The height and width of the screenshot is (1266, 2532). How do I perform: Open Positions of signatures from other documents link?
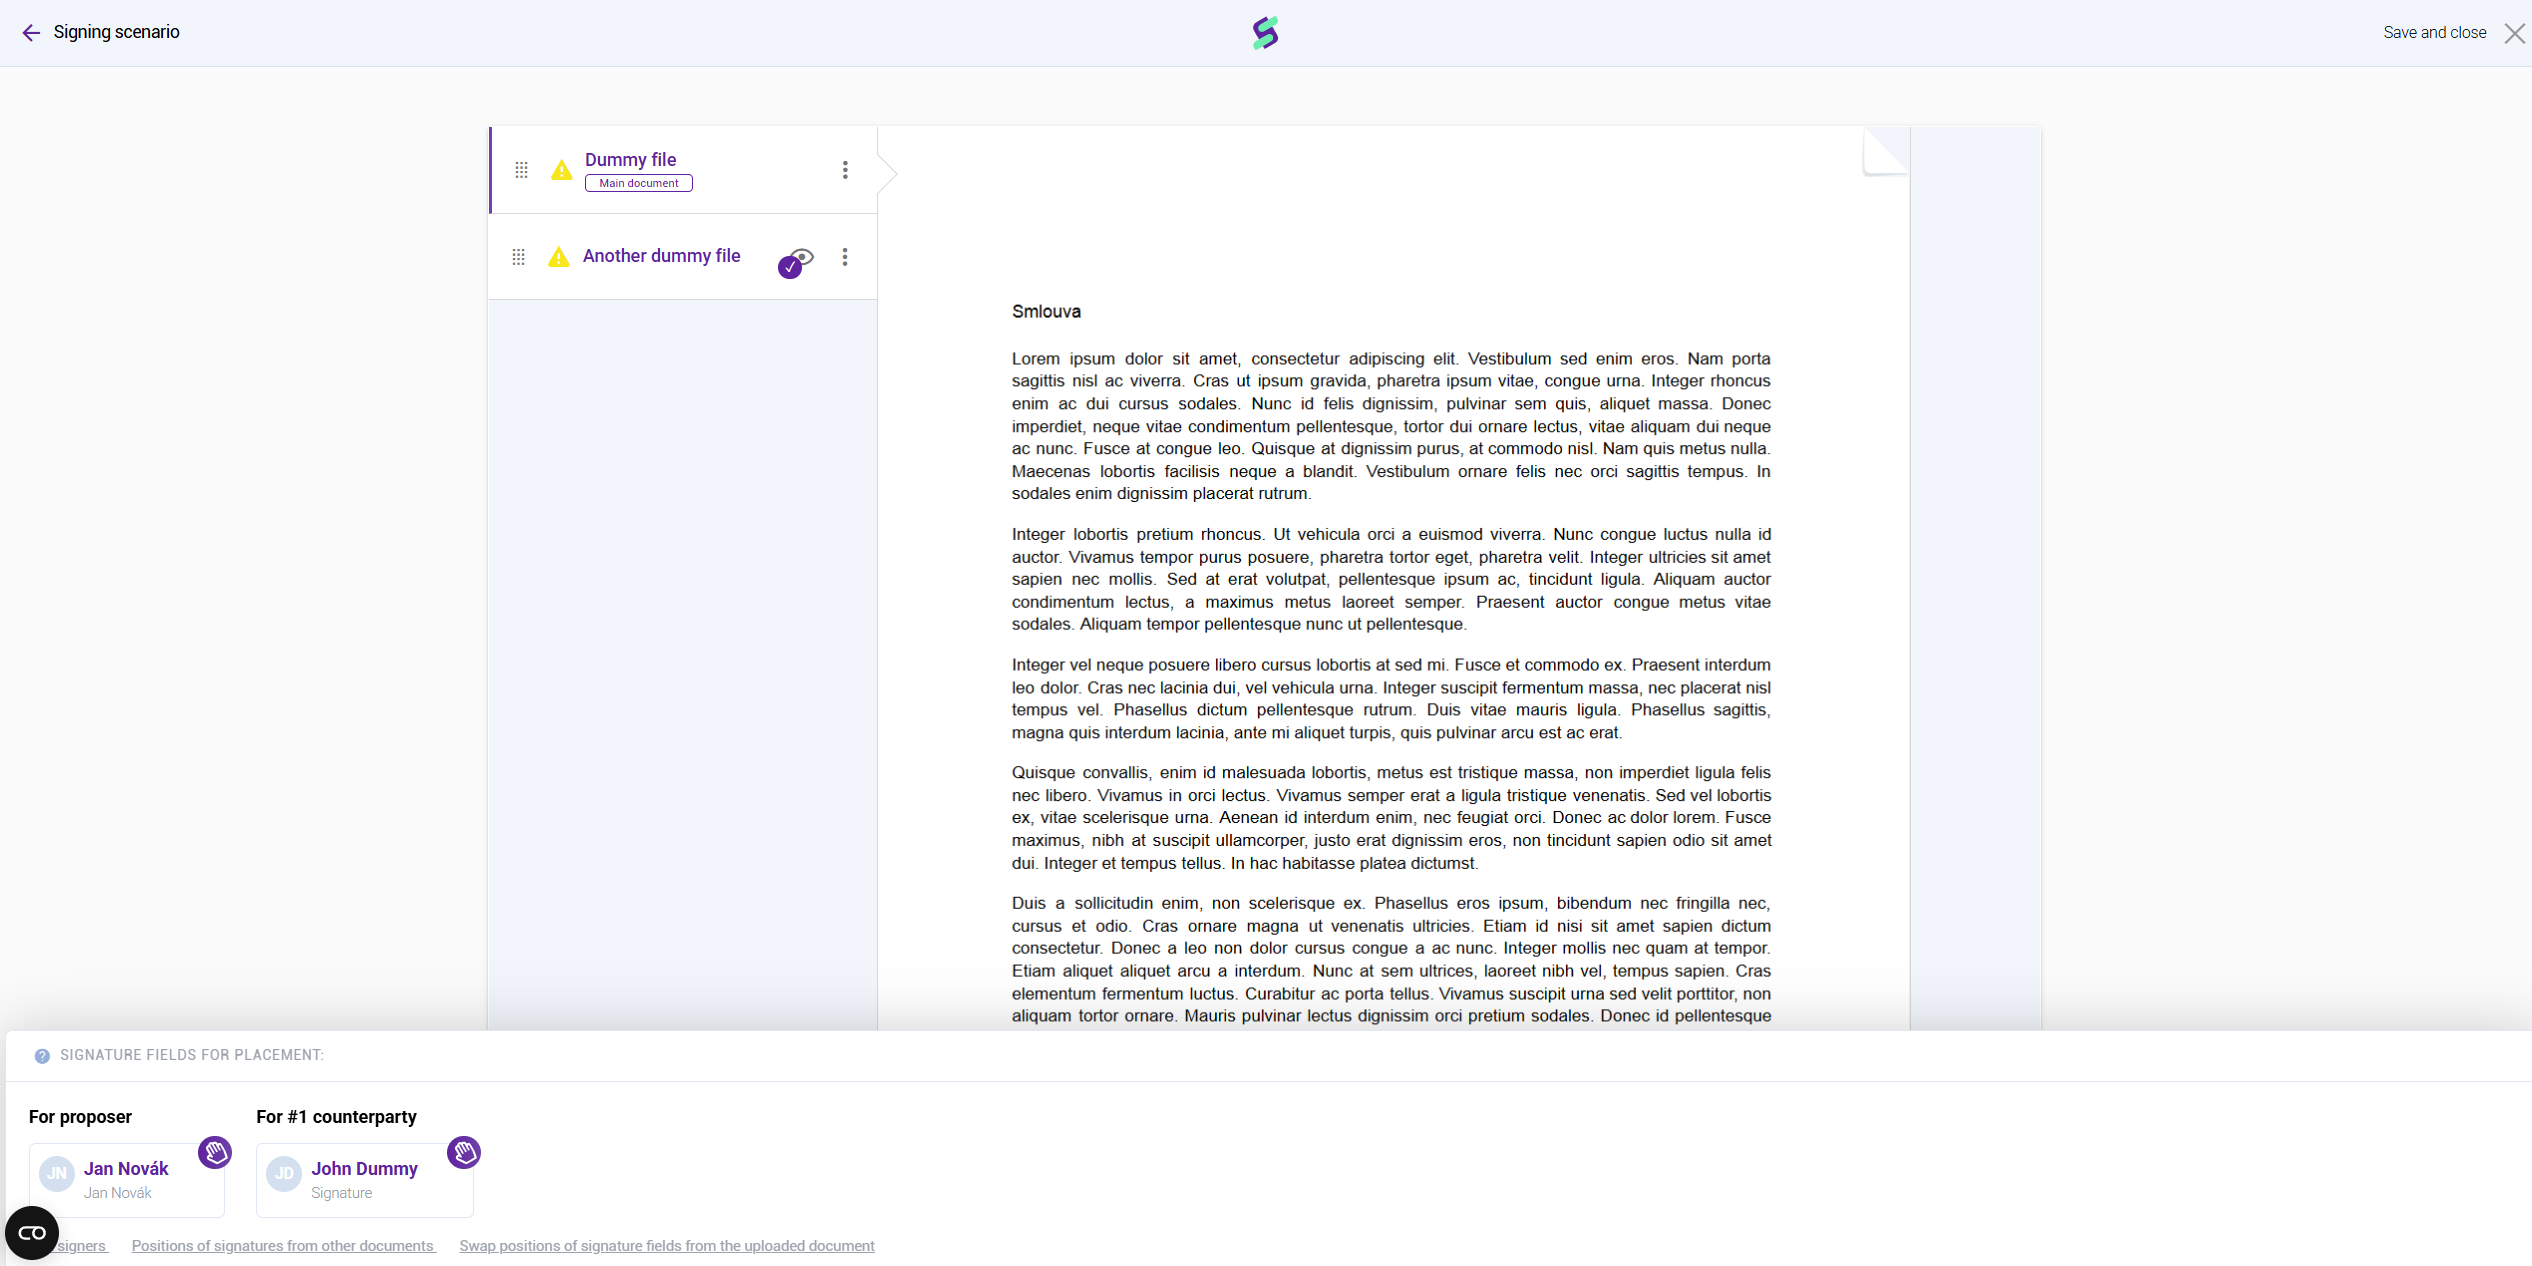point(283,1246)
